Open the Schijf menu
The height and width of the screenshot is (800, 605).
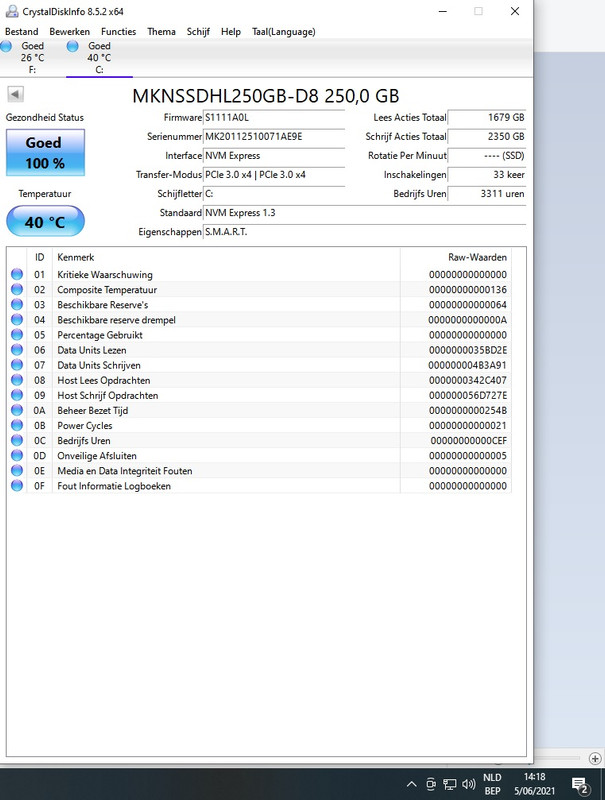198,32
